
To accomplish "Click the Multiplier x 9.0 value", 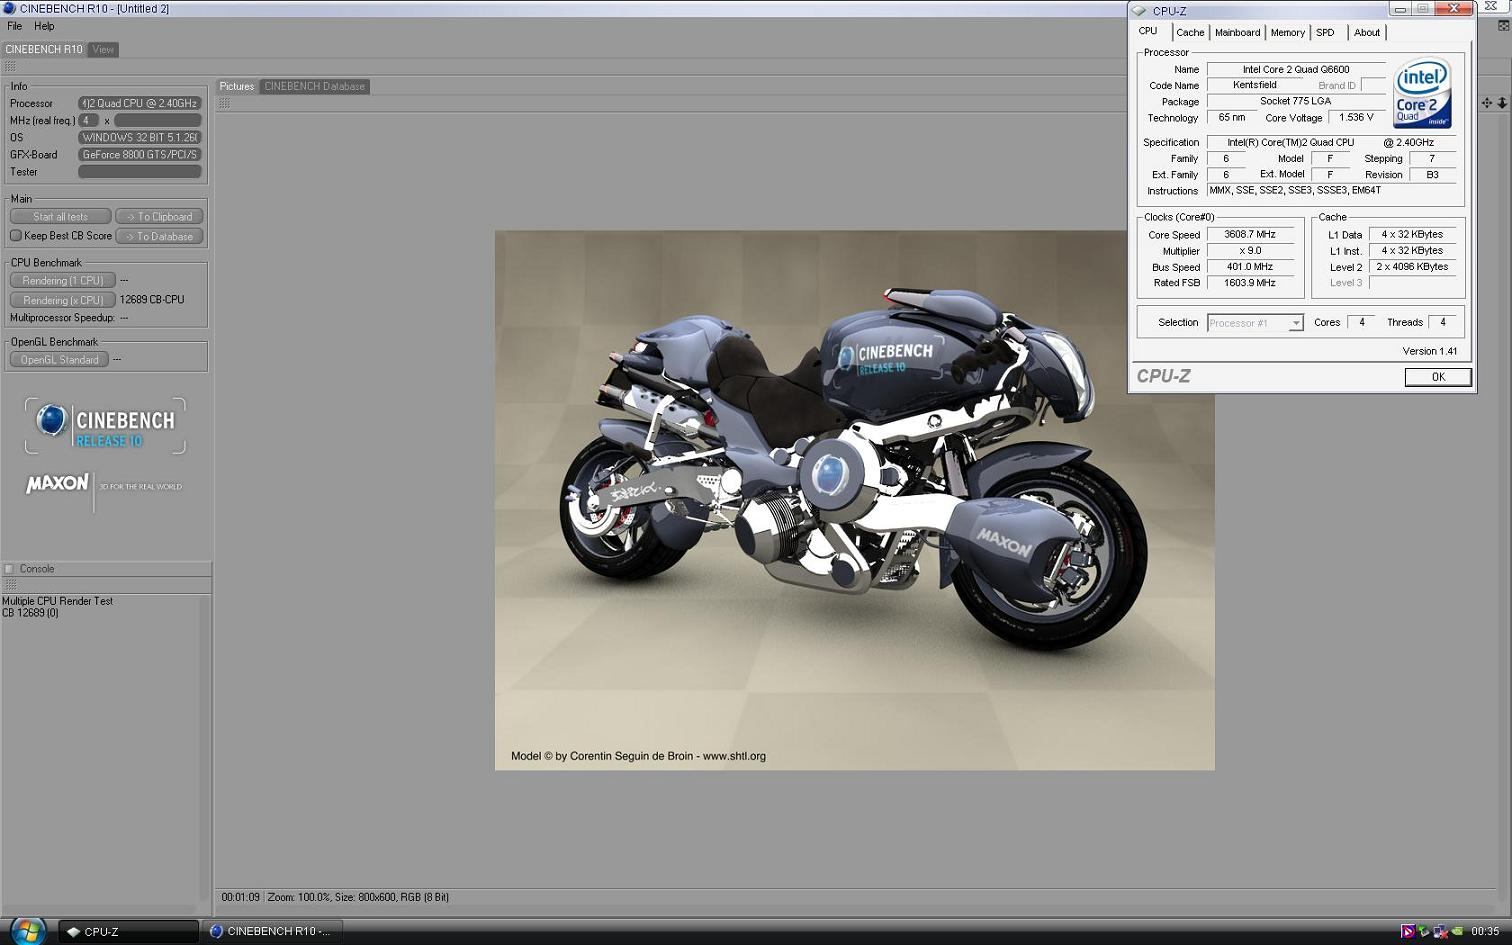I will [1250, 251].
